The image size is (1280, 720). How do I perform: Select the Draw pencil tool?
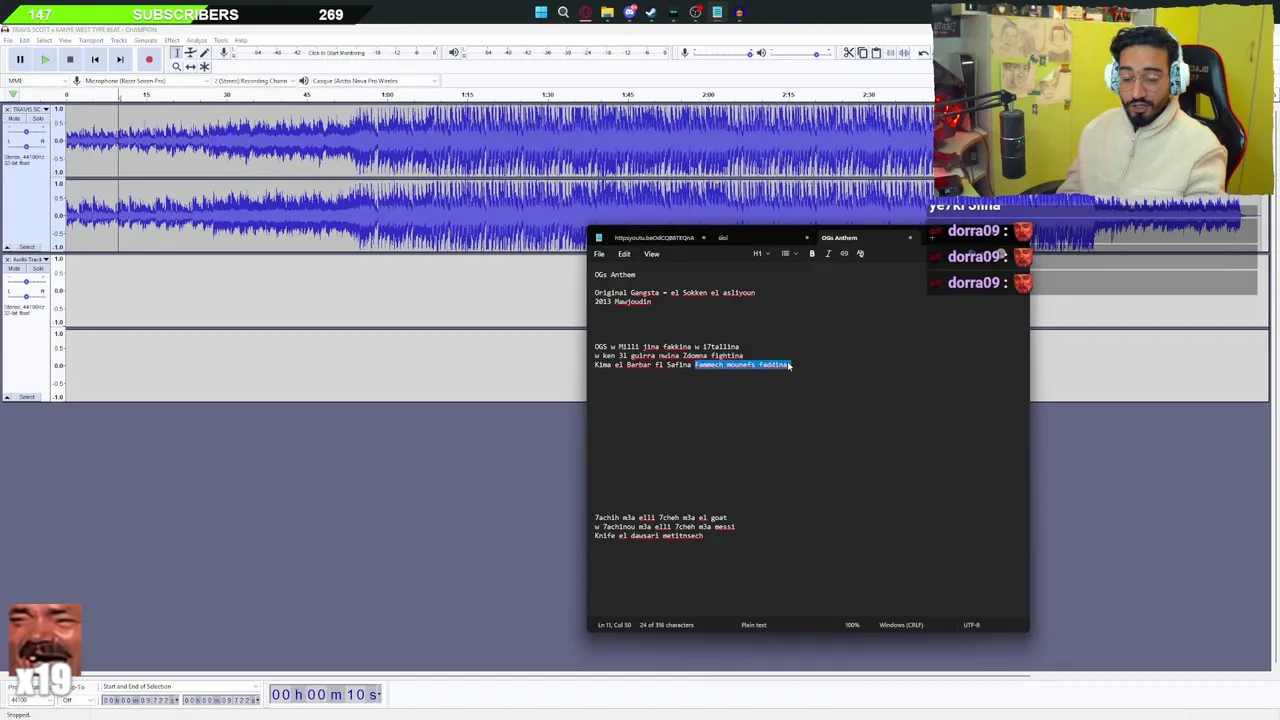coord(204,53)
